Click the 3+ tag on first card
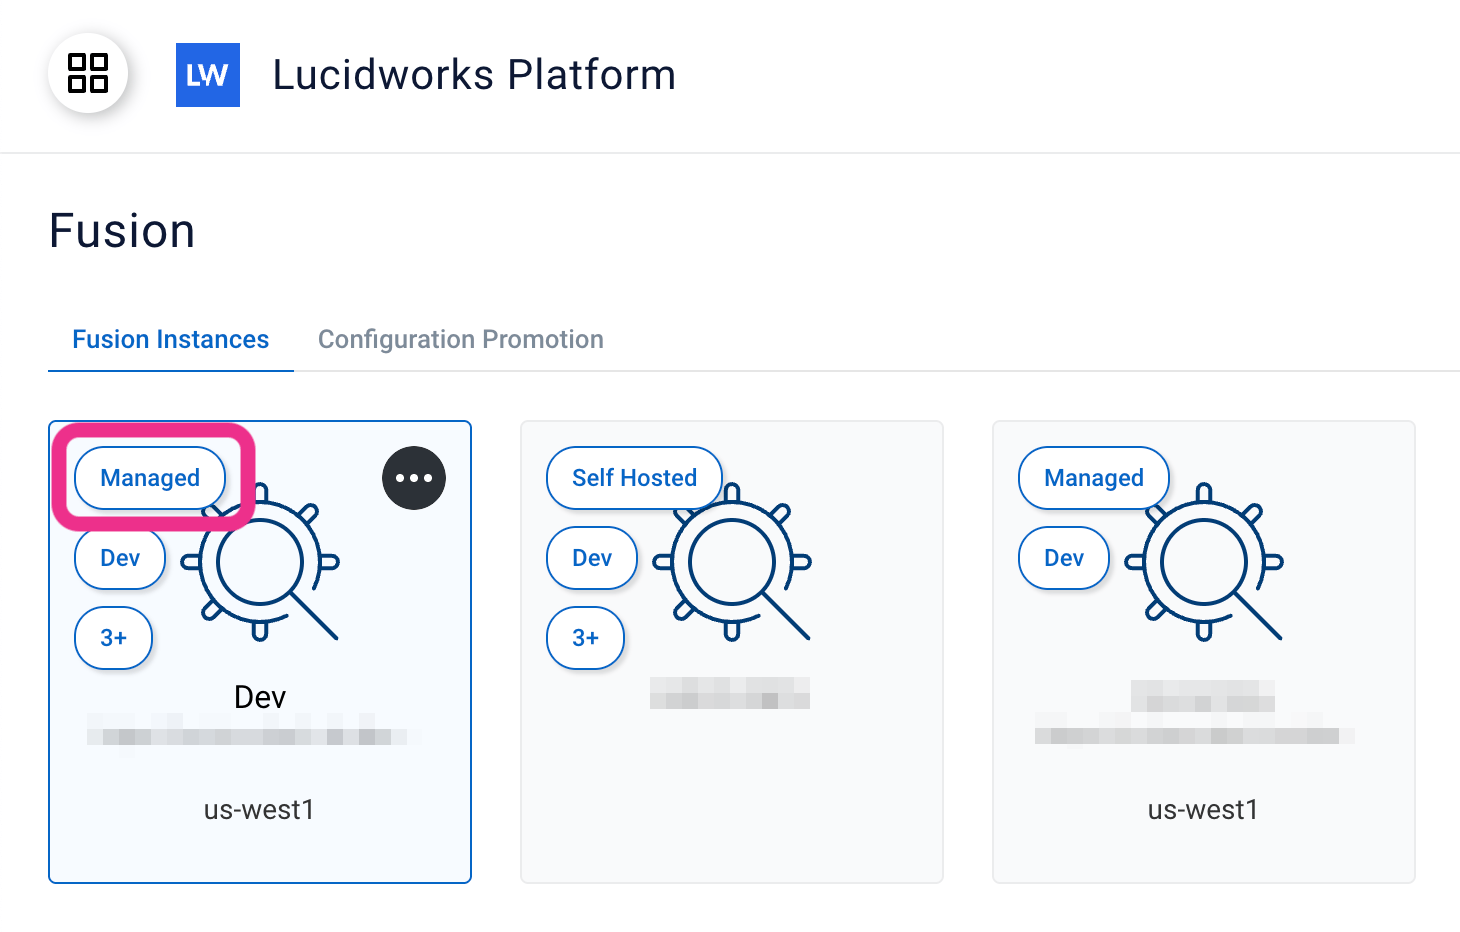1460x932 pixels. (114, 638)
